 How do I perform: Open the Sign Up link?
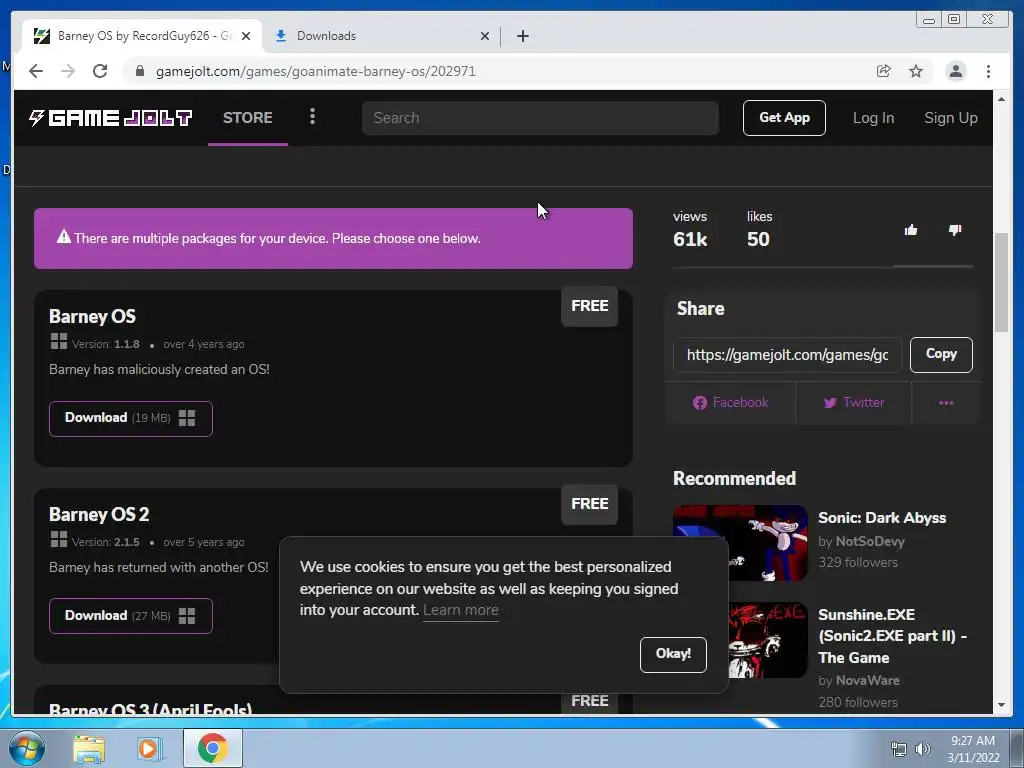click(950, 118)
